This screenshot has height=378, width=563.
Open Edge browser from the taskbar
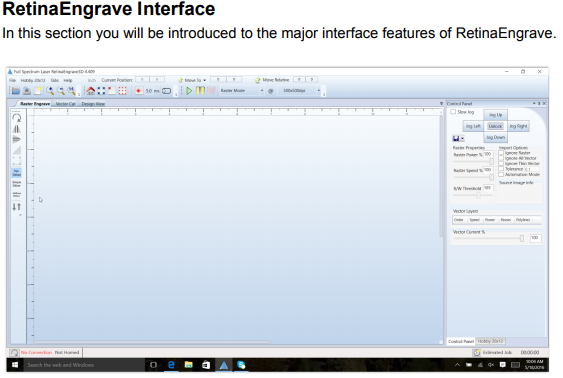[x=171, y=365]
